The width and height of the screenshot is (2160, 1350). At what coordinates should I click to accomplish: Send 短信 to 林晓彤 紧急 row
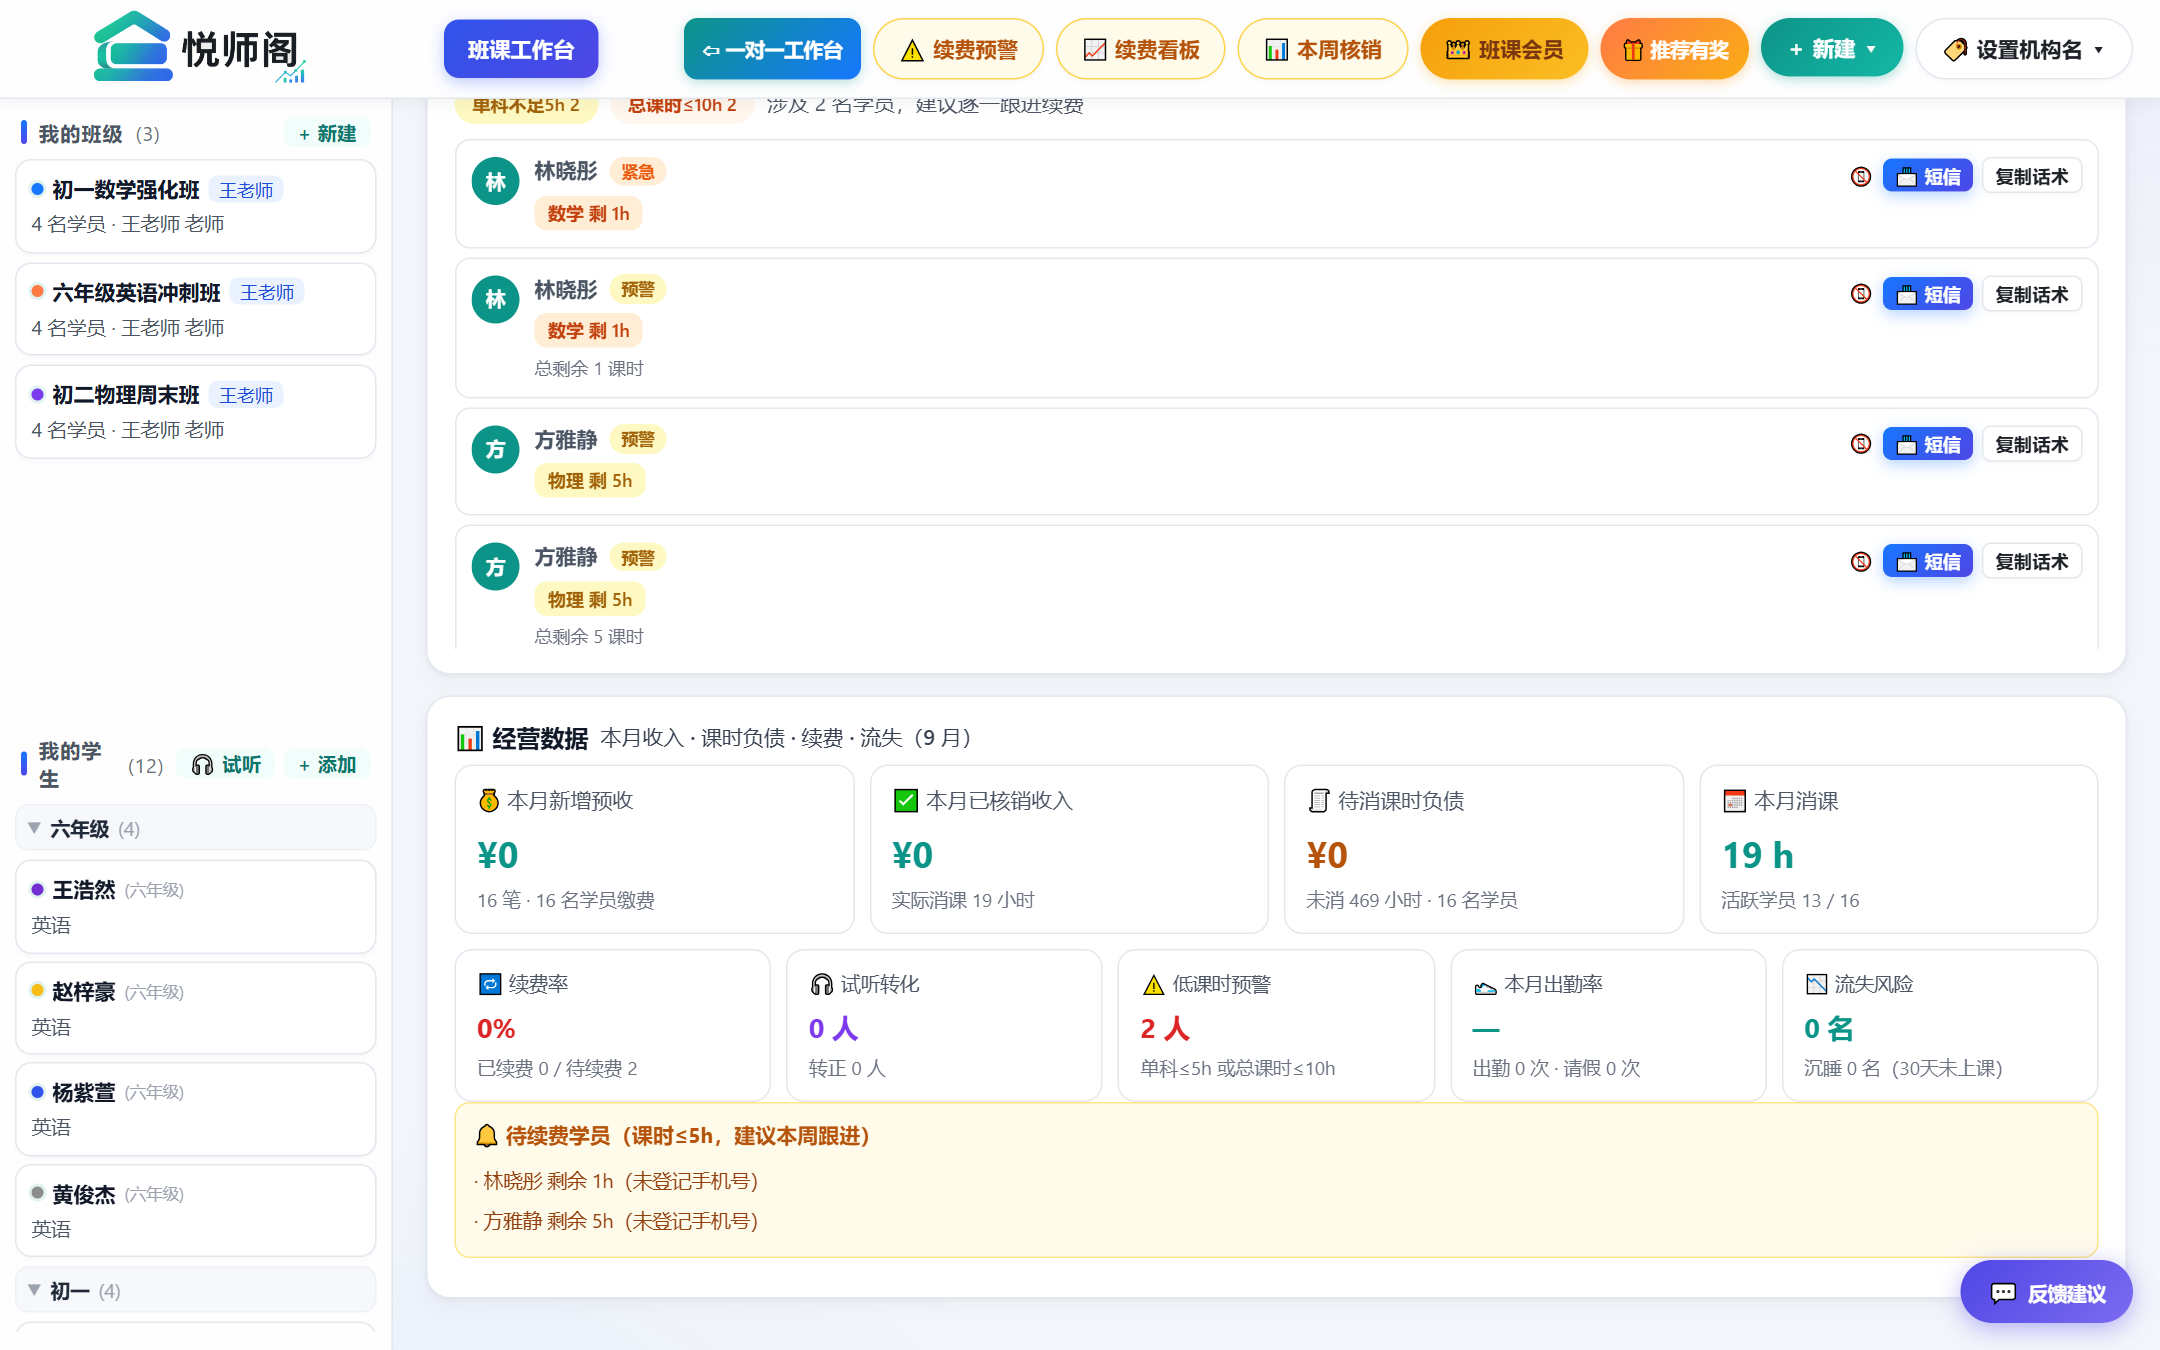click(x=1928, y=177)
